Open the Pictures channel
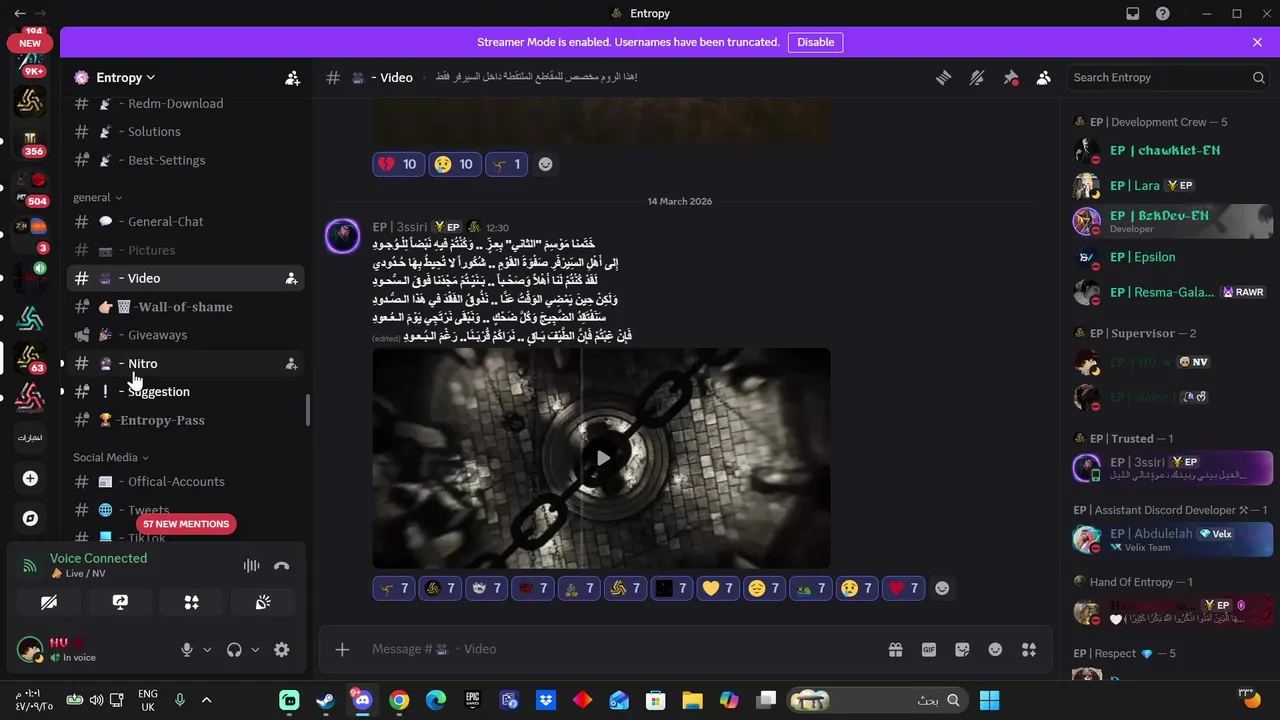Image resolution: width=1280 pixels, height=720 pixels. coord(186,250)
